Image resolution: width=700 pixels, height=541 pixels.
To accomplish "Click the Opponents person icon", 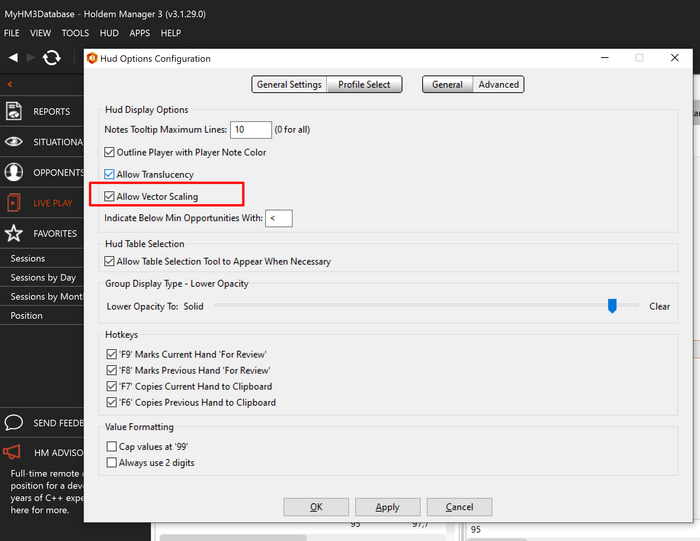I will coord(14,172).
